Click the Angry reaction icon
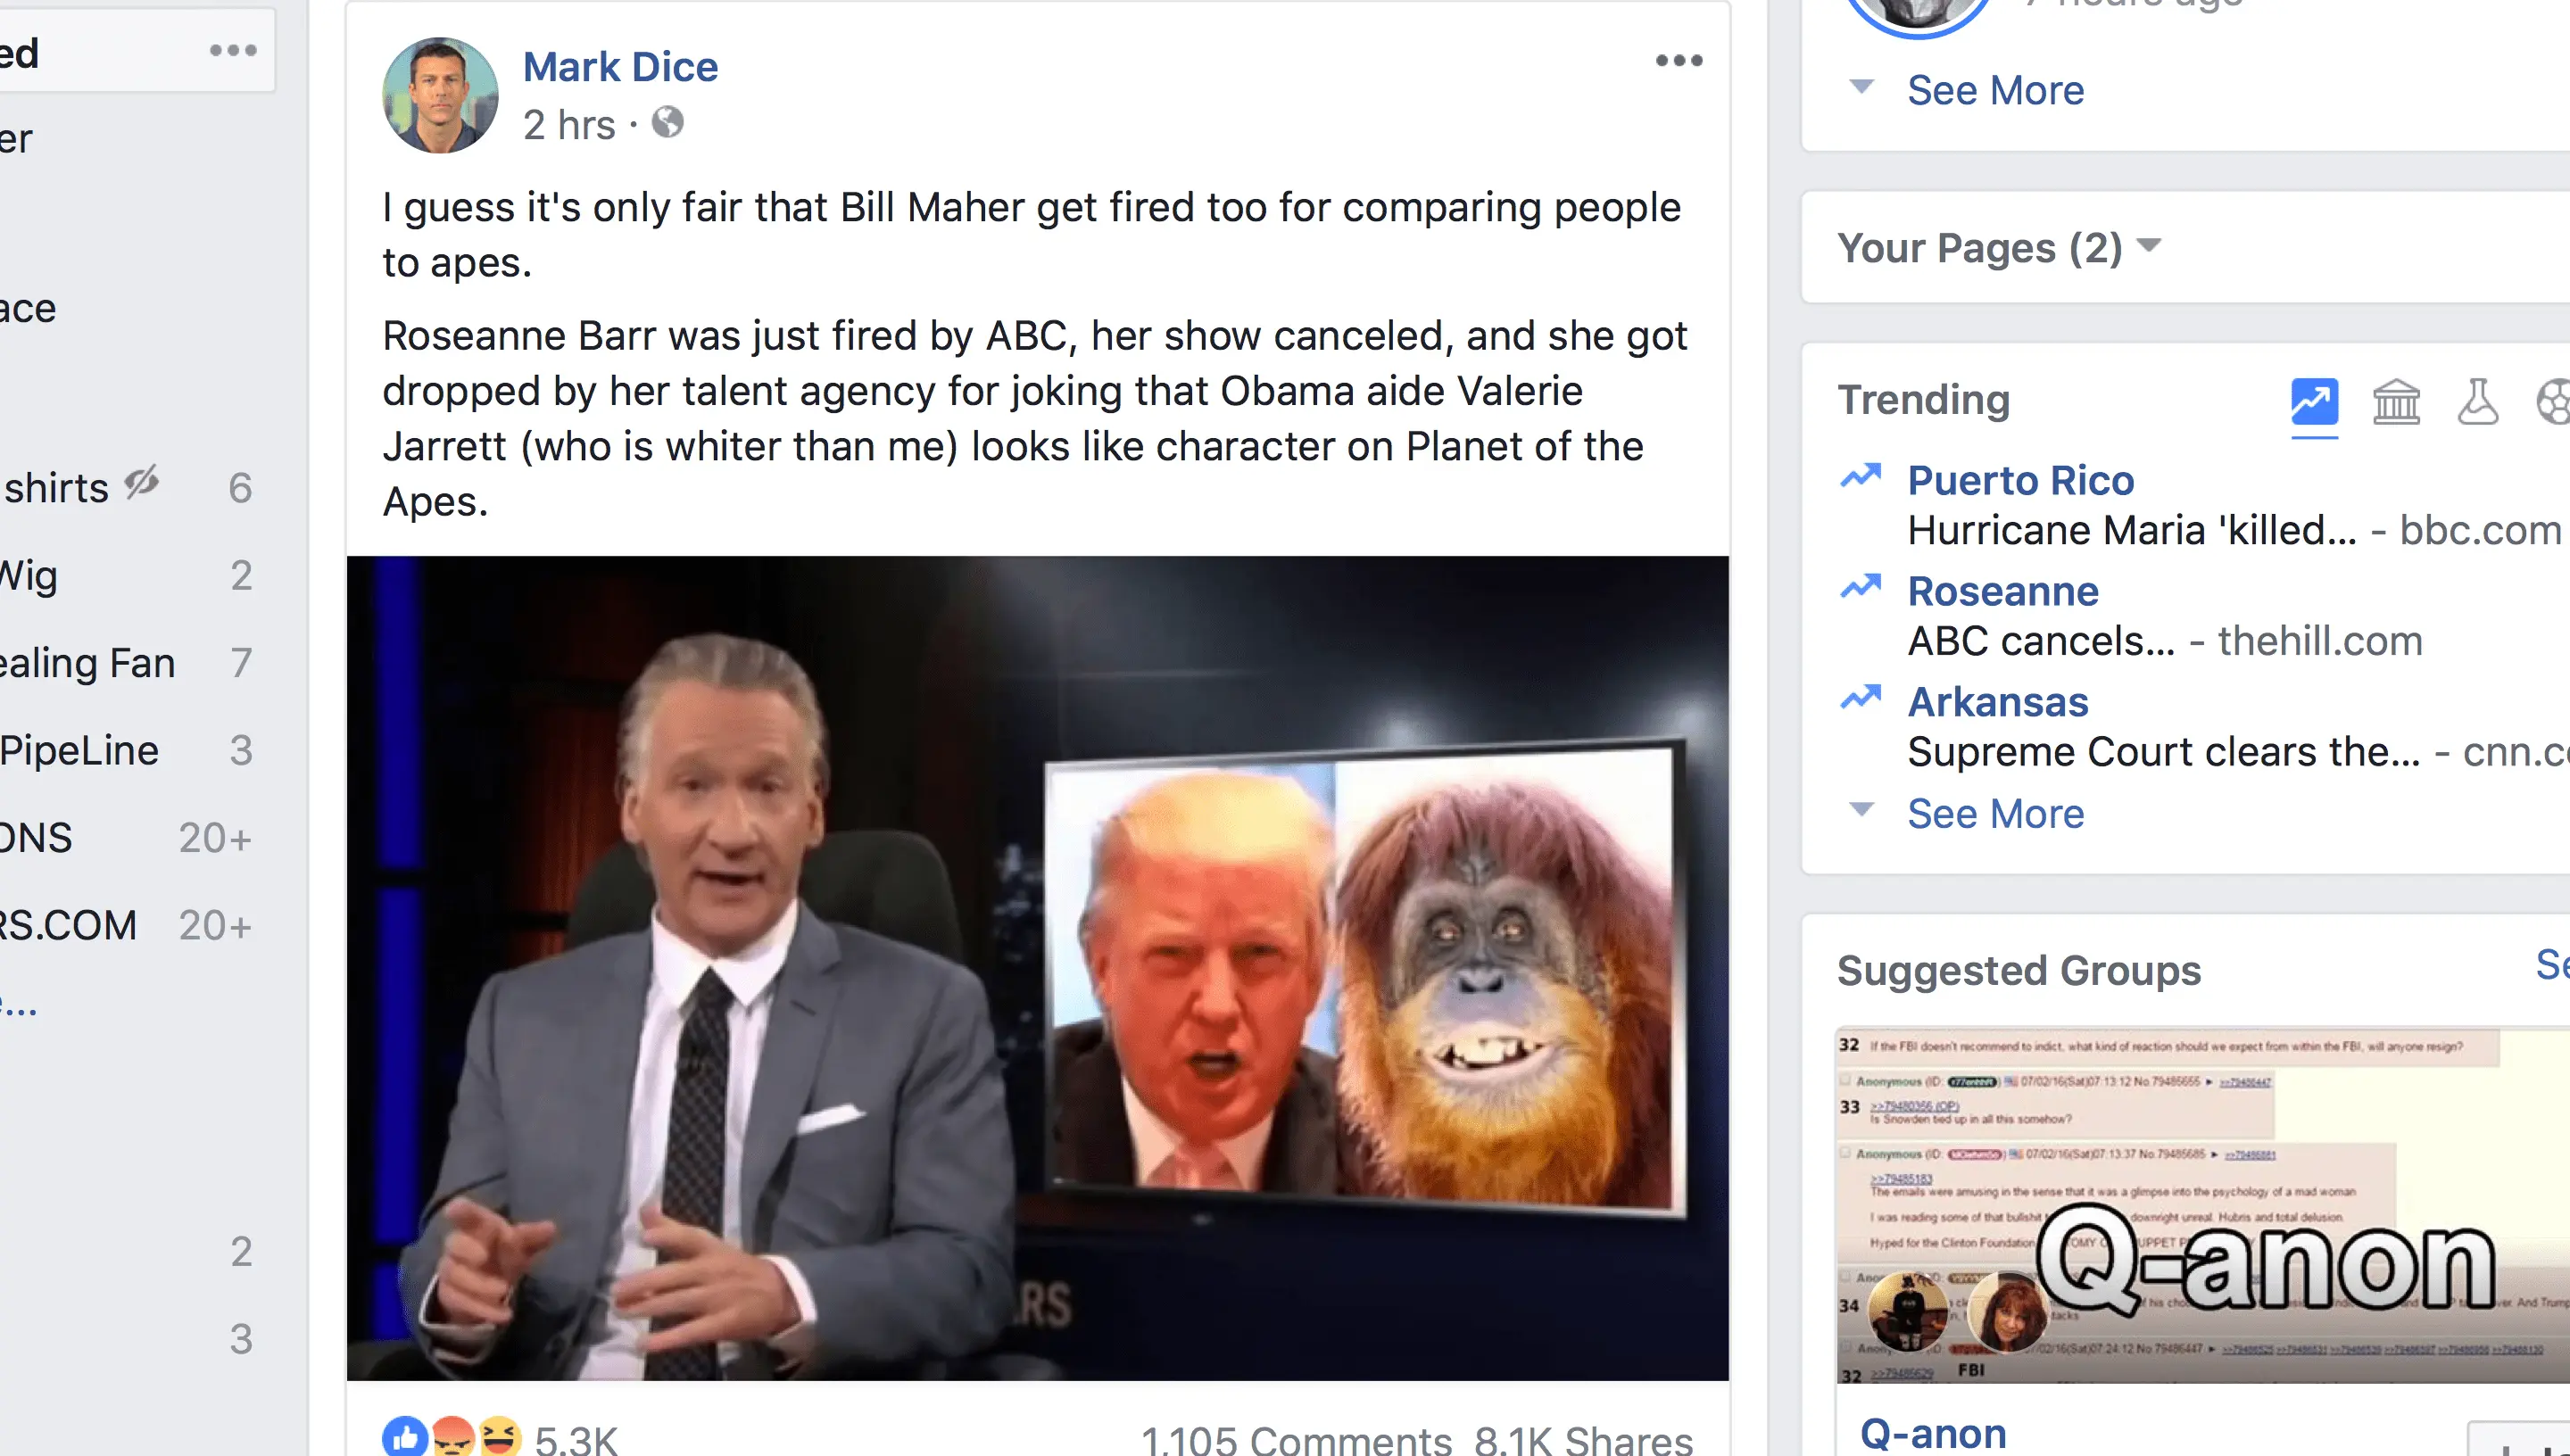2570x1456 pixels. pos(453,1437)
